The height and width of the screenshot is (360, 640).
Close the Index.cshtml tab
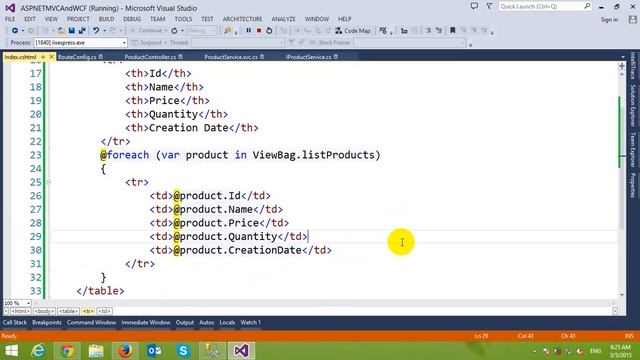pos(51,57)
